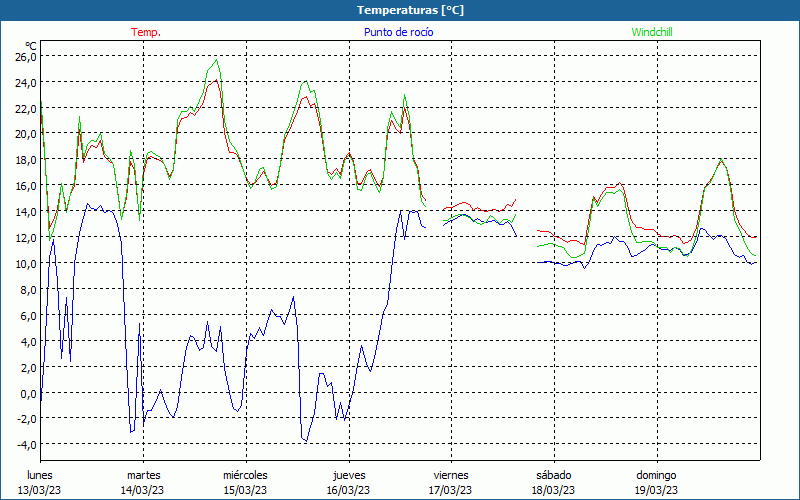Click the 'Temperaturas [°C]' chart title
This screenshot has height=500, width=800.
click(x=410, y=10)
